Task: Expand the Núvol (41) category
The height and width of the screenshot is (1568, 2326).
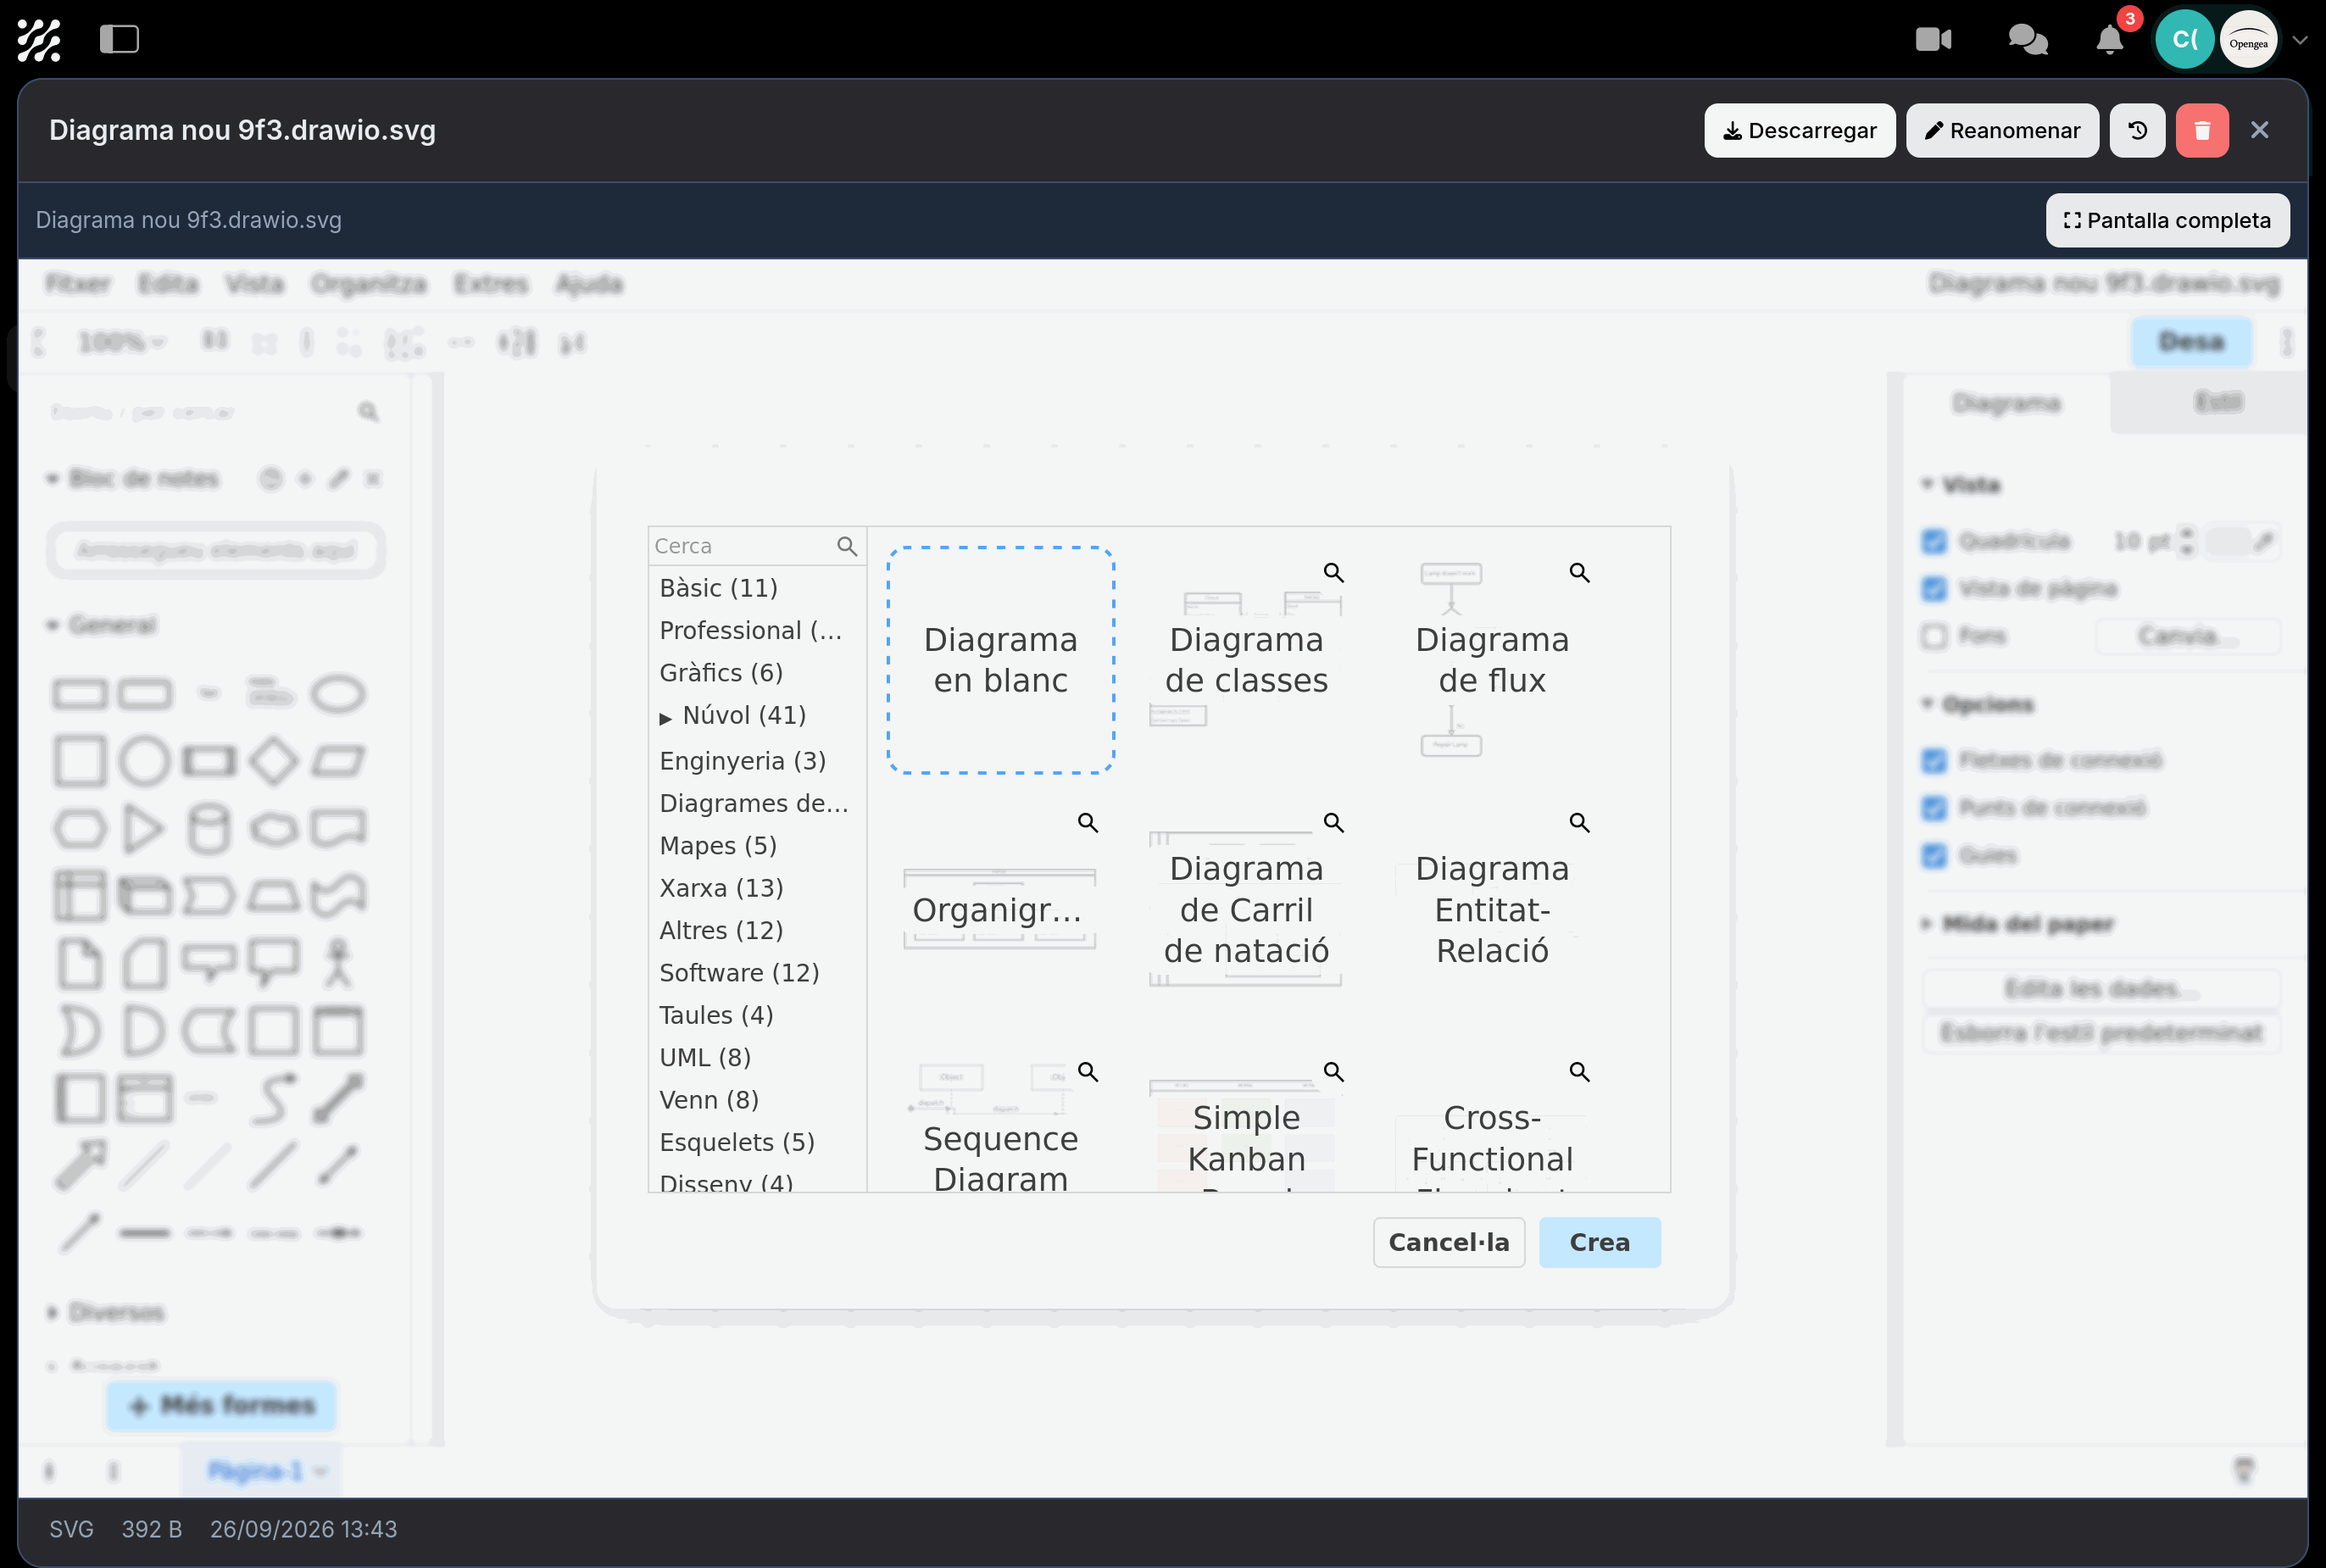Action: point(665,718)
